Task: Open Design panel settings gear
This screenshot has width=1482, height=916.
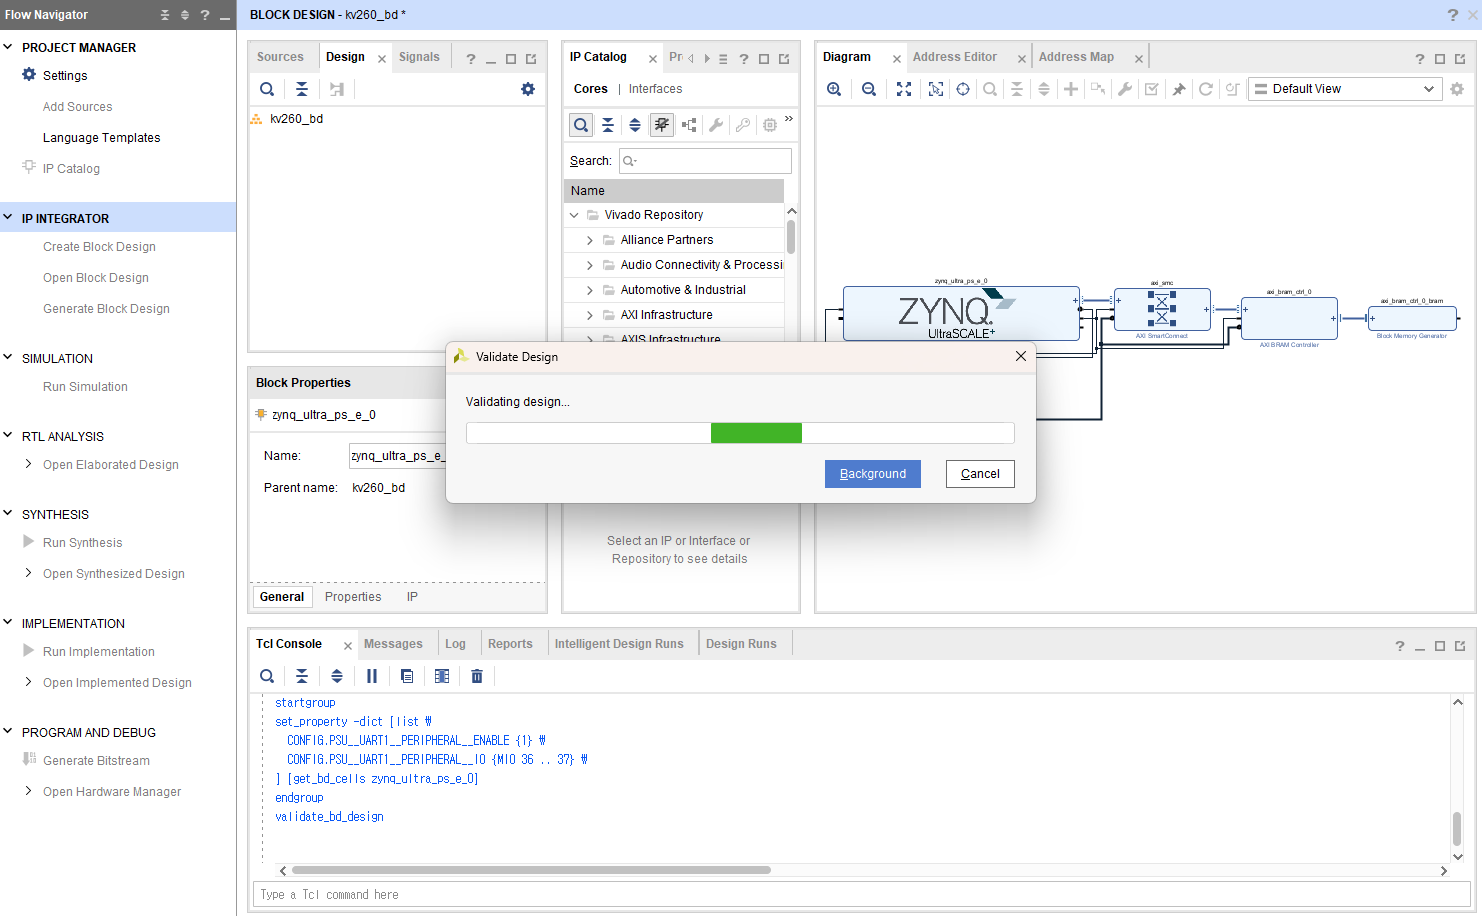Action: tap(528, 89)
